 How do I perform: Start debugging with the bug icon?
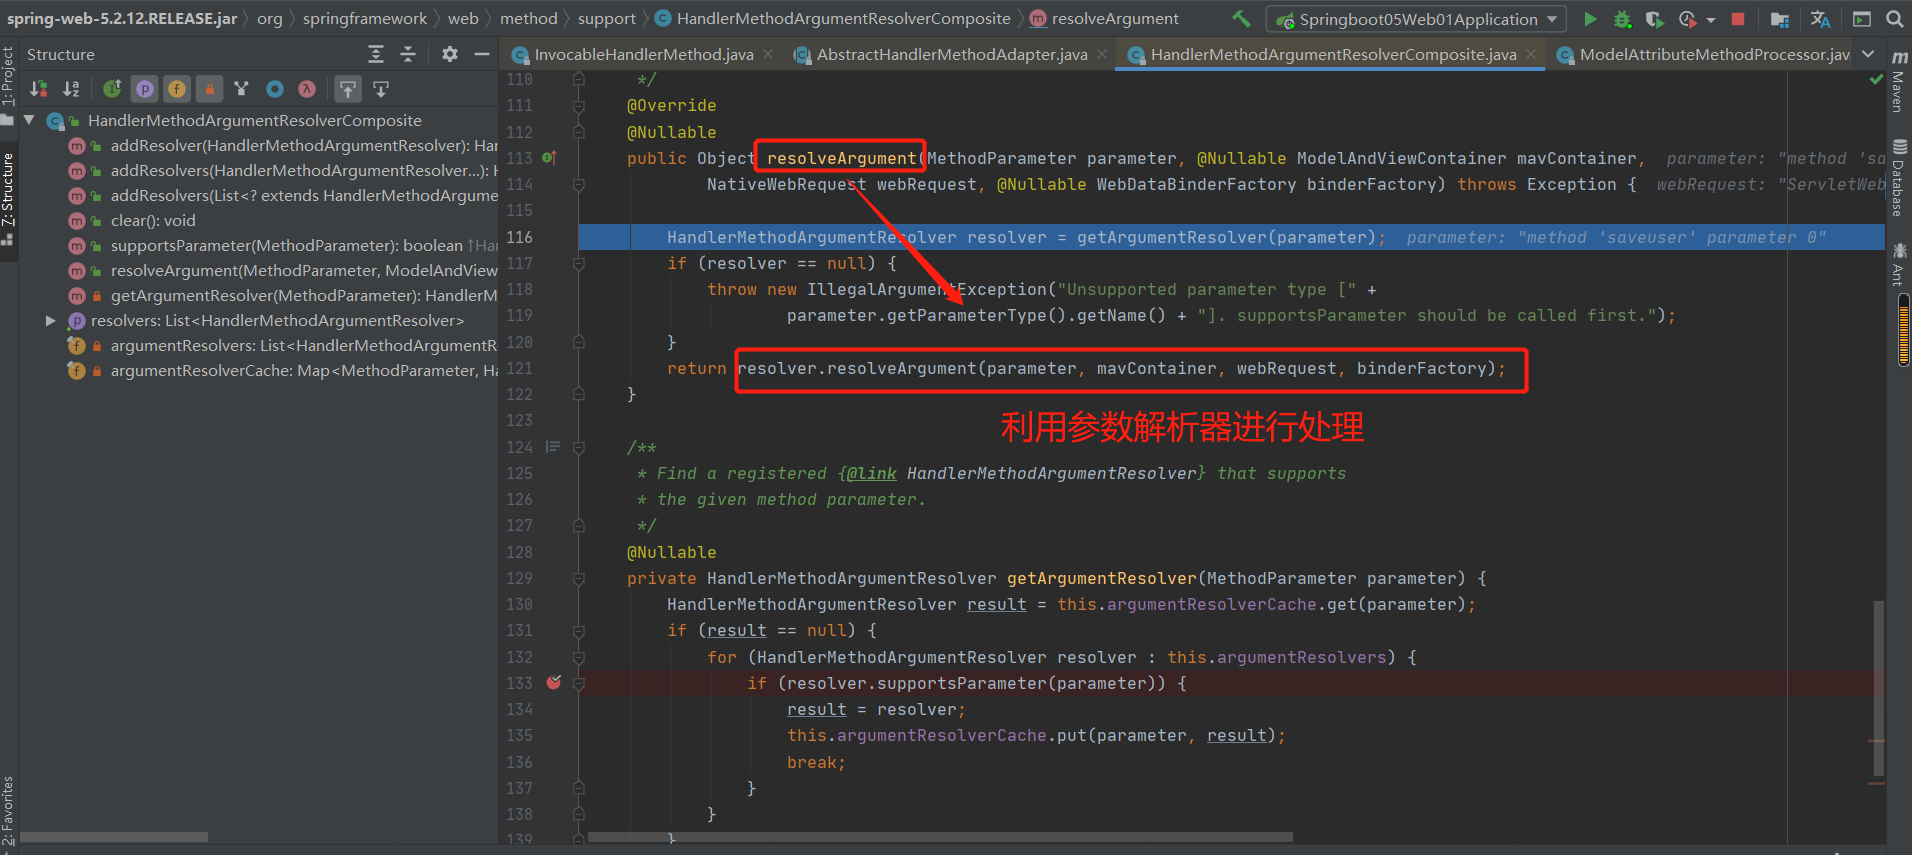tap(1623, 18)
